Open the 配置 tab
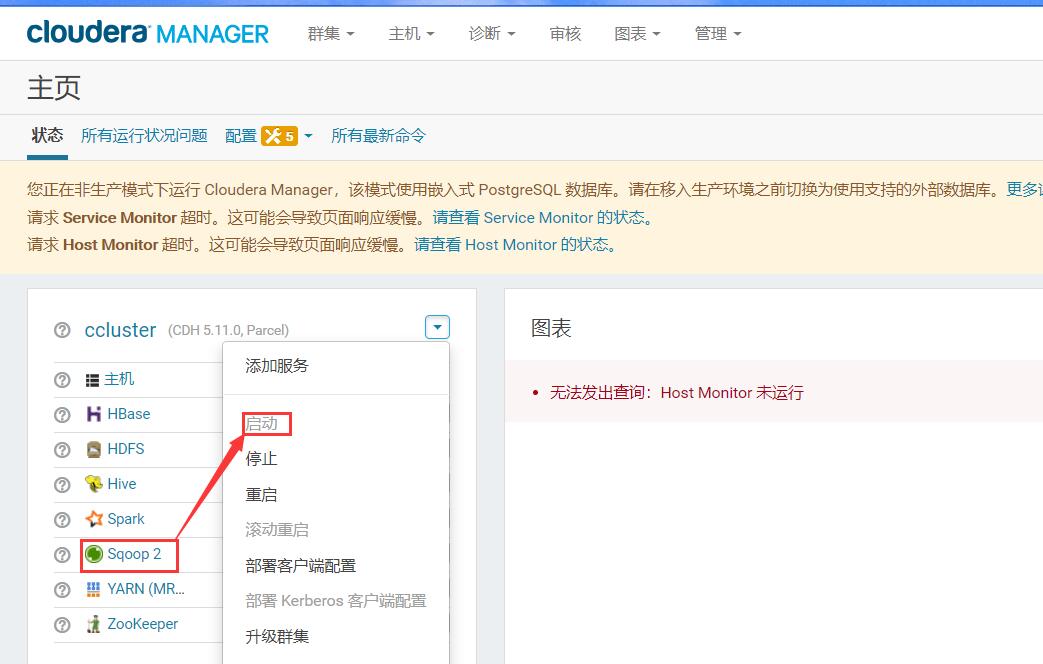 [241, 136]
